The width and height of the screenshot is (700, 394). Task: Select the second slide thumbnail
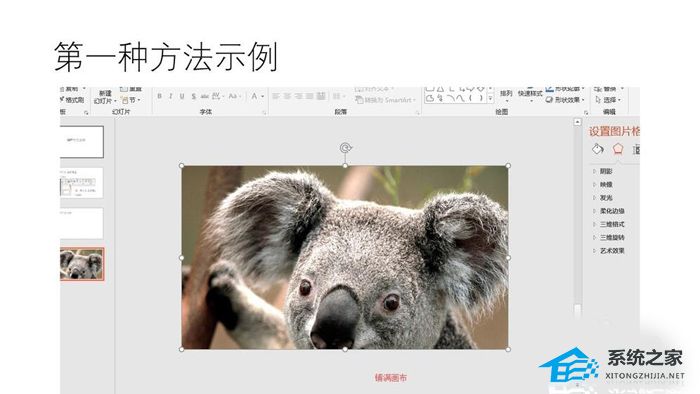[x=82, y=183]
